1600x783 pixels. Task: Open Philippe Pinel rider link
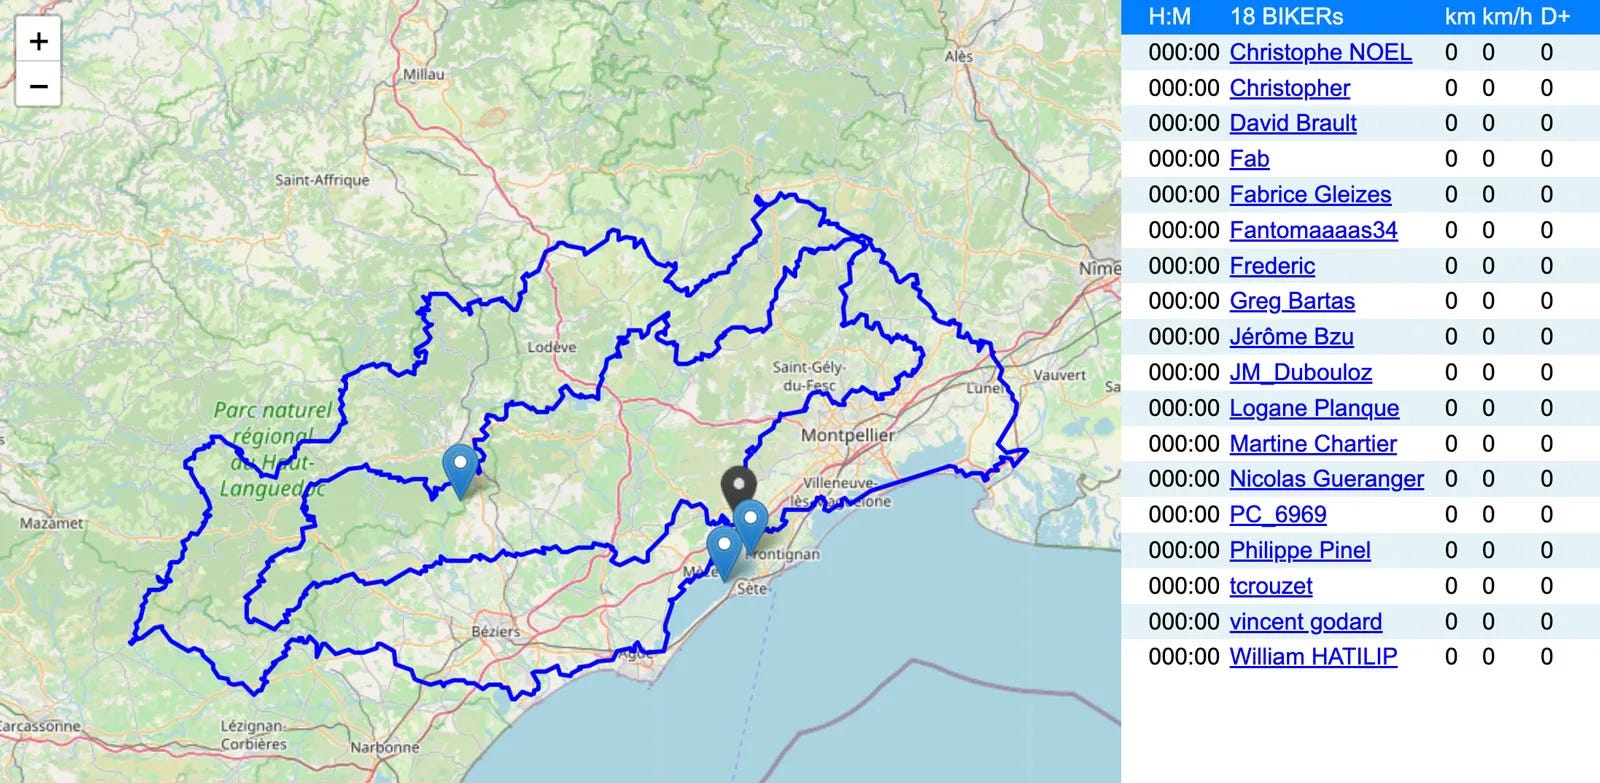(x=1300, y=550)
